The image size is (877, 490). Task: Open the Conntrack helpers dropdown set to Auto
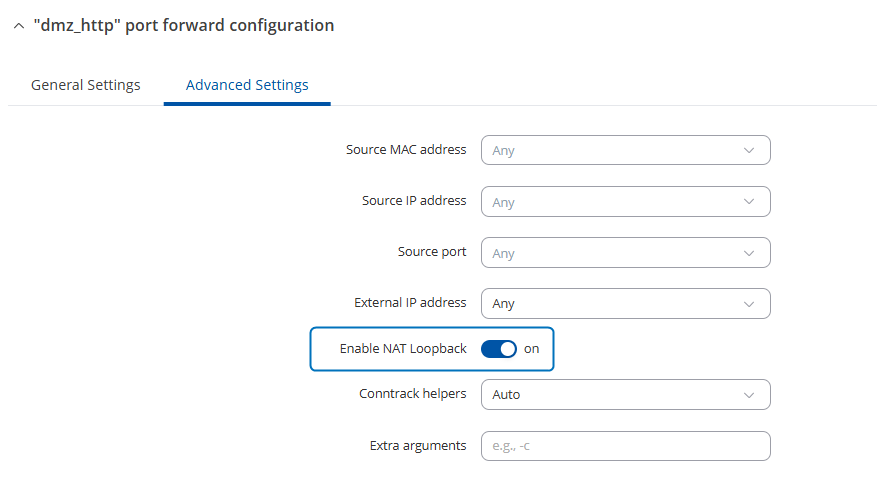click(610, 394)
